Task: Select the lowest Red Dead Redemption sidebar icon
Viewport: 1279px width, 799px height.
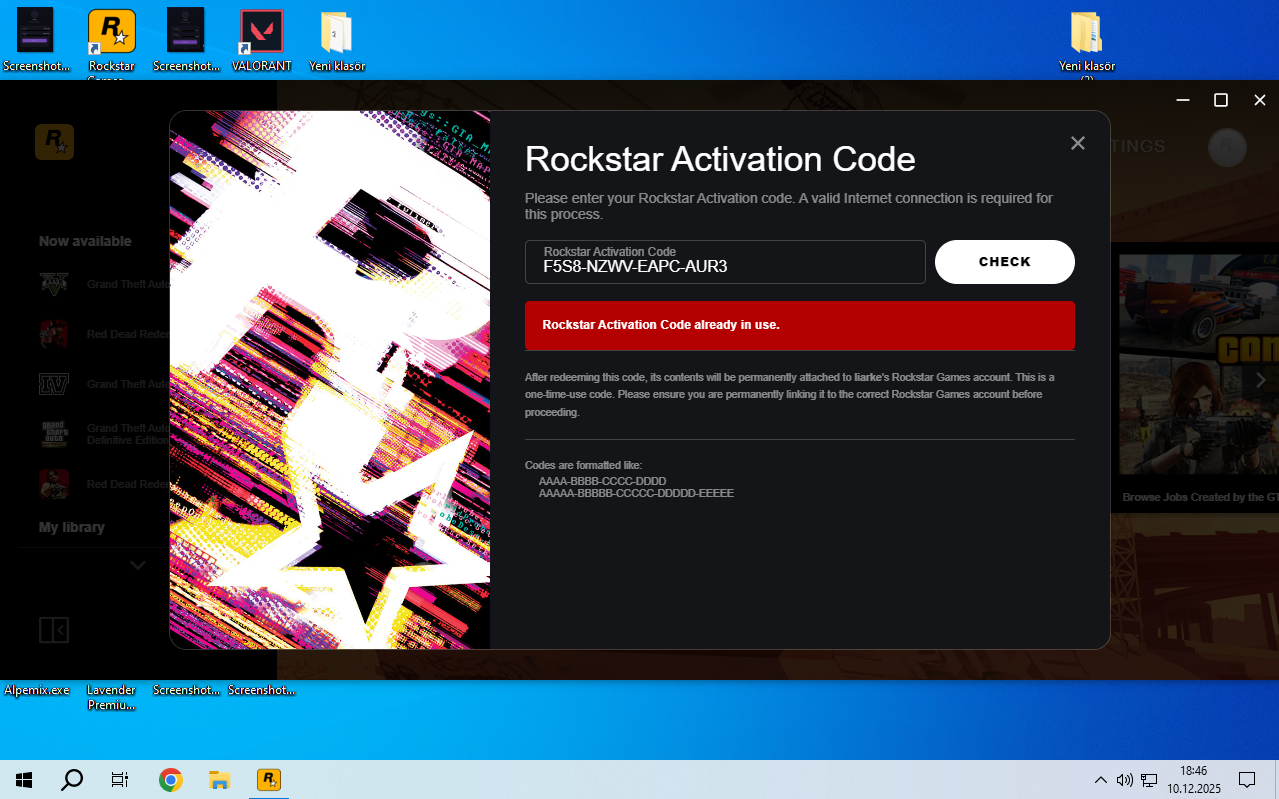Action: point(54,484)
